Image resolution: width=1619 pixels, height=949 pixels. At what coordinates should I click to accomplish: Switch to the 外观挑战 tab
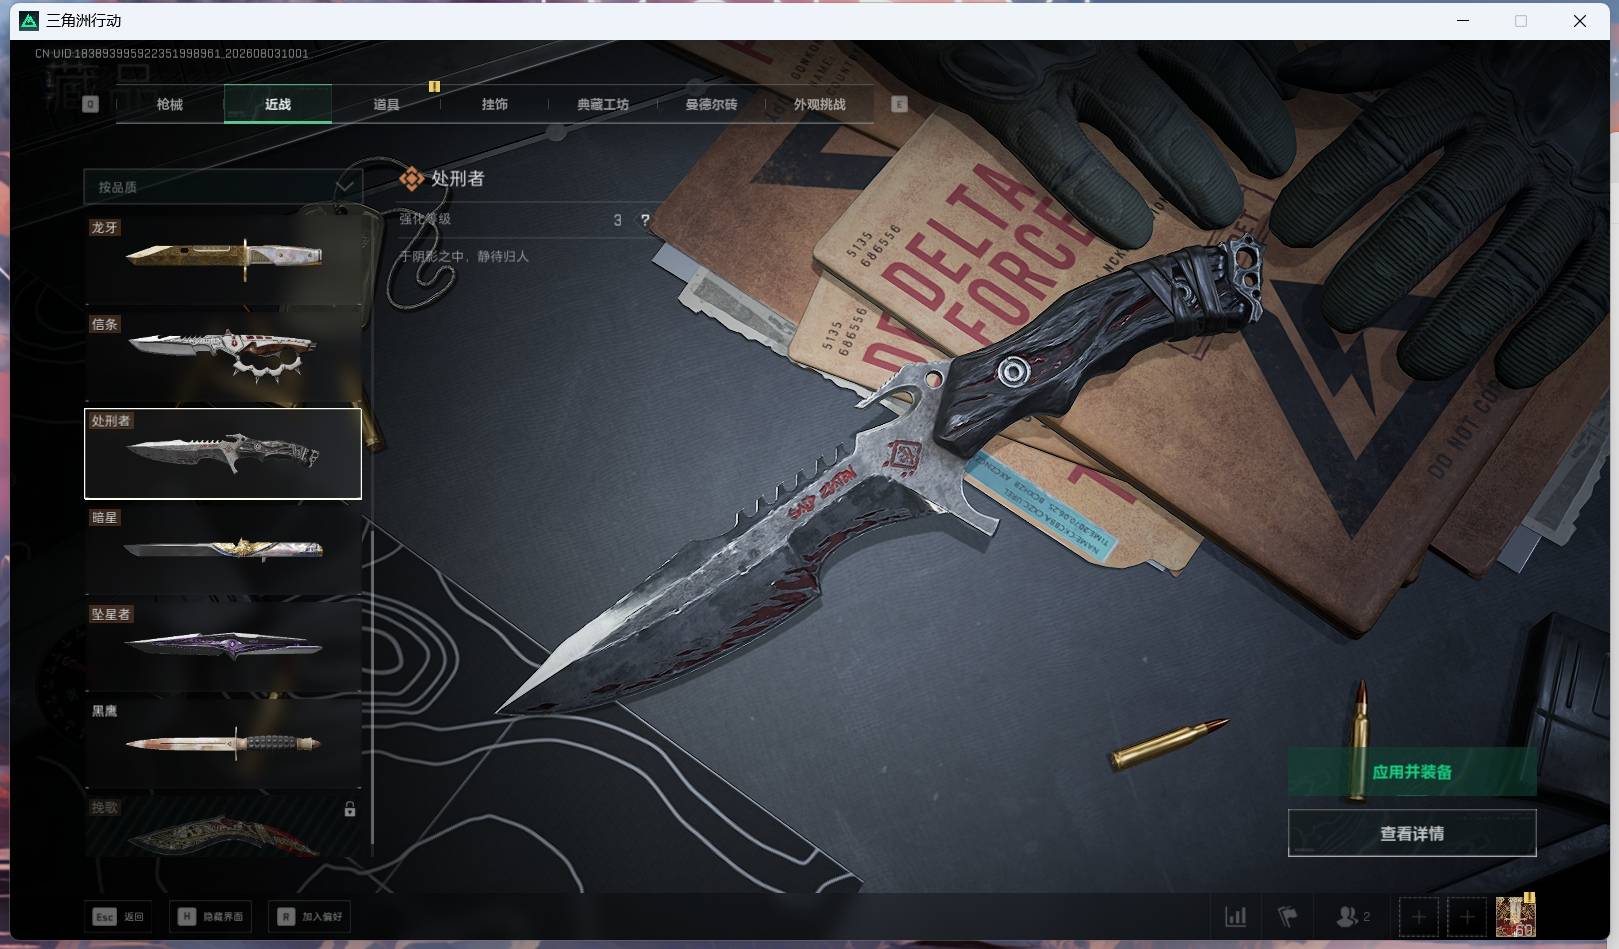click(819, 104)
